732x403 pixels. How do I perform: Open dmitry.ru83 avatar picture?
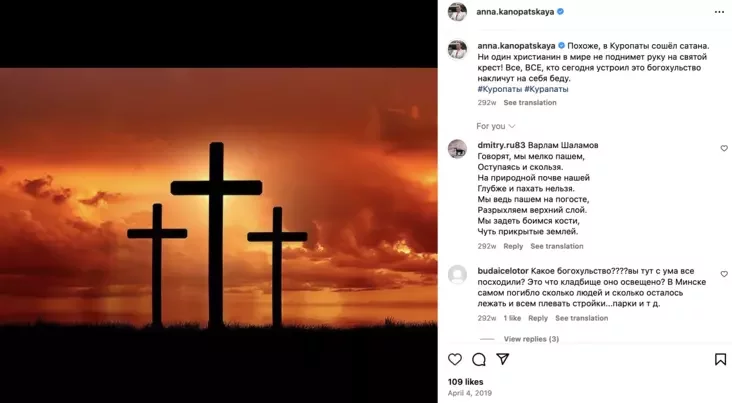457,149
